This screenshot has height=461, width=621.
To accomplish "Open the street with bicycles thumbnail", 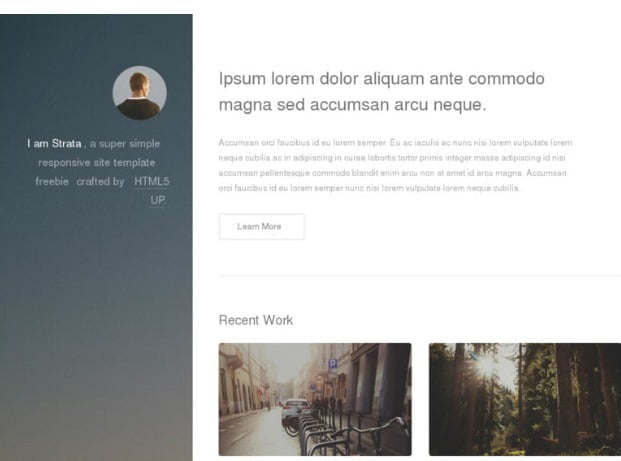I will 315,399.
